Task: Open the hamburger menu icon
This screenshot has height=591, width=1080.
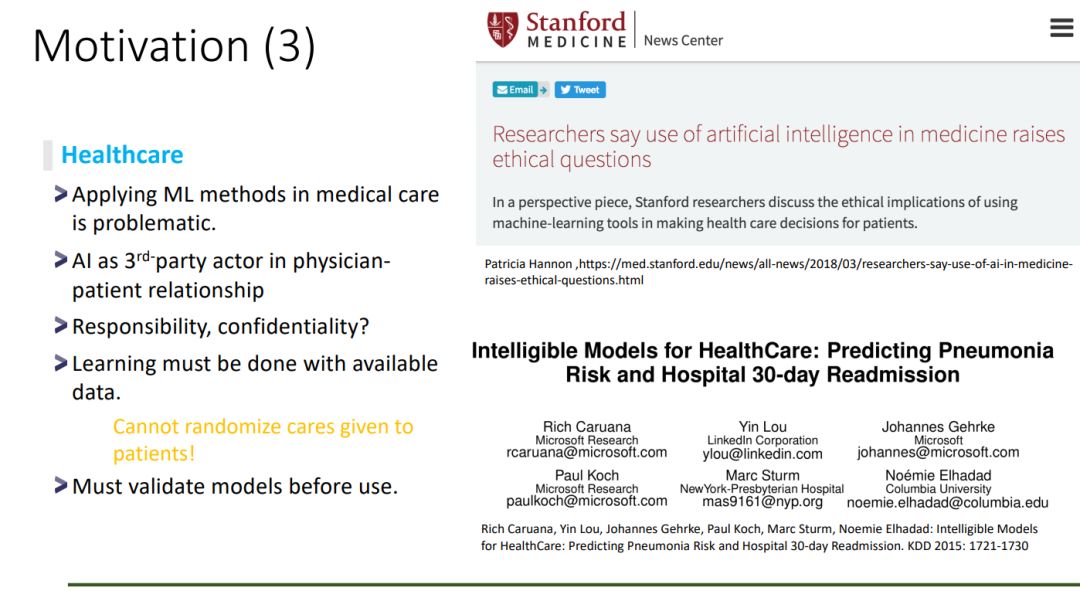Action: pos(1061,28)
